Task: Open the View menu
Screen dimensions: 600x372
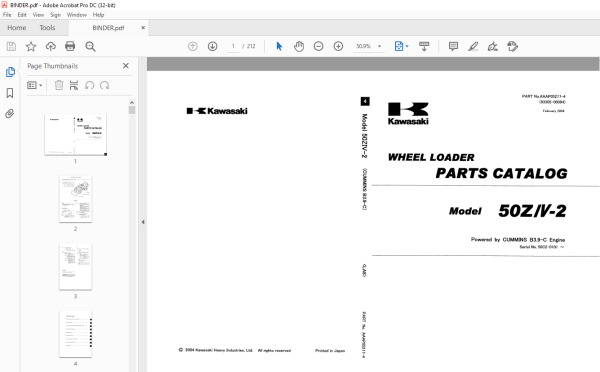Action: tap(38, 15)
